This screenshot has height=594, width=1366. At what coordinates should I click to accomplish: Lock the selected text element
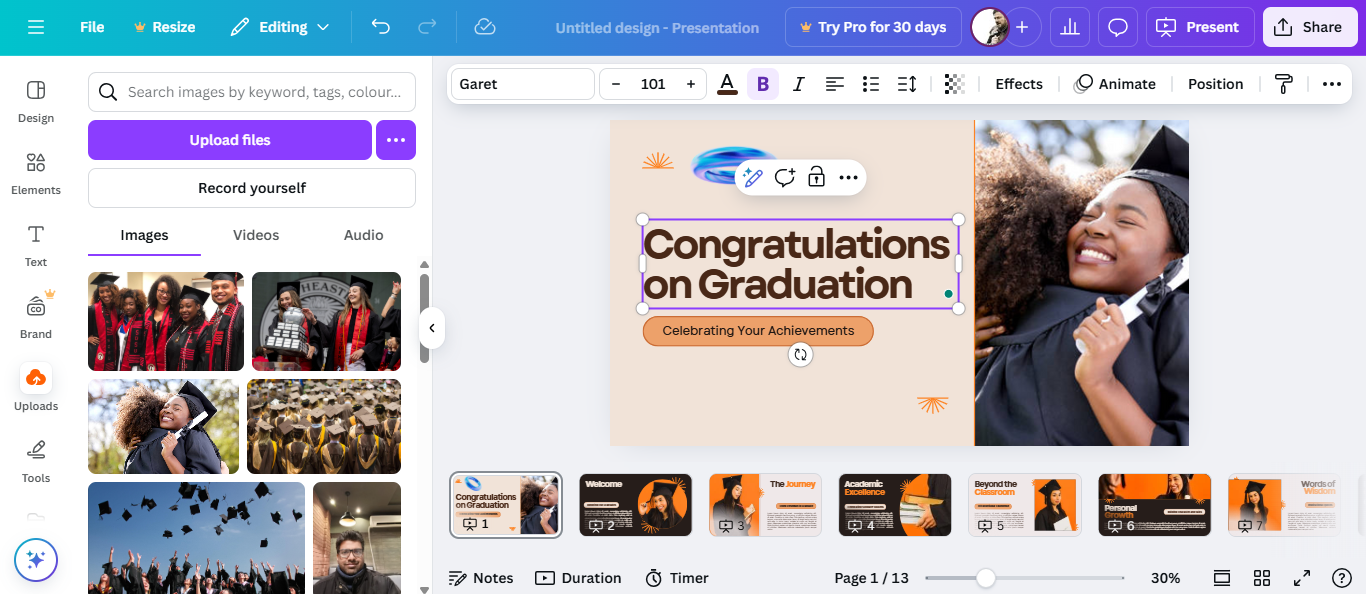816,178
